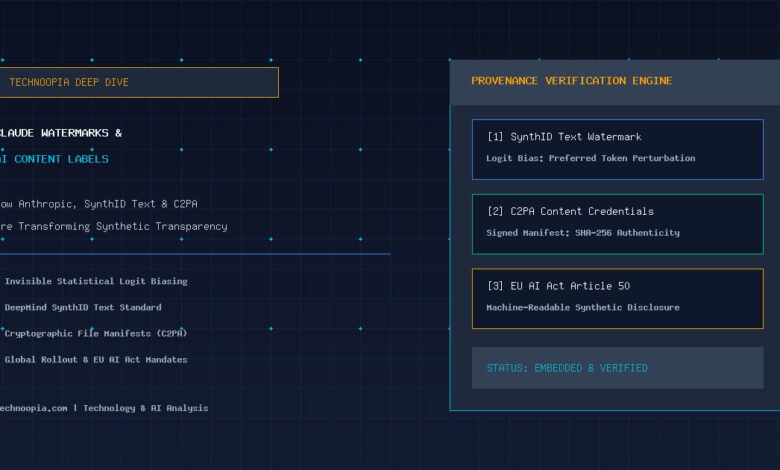Select the EU AI Act Article 50 card

[x=617, y=298]
